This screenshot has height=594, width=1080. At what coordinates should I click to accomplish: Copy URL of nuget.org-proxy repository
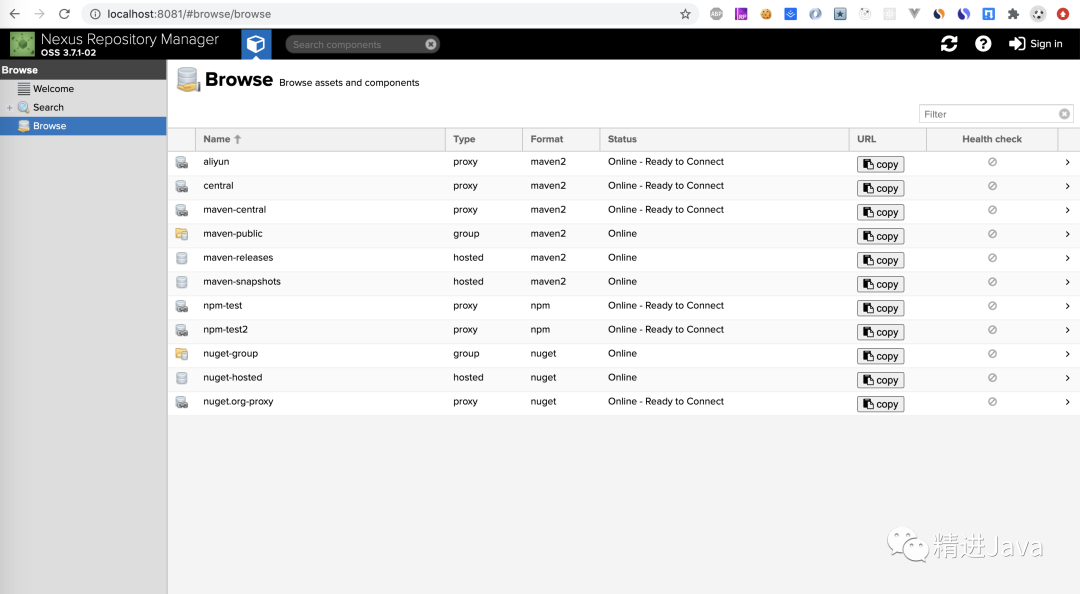(x=880, y=404)
